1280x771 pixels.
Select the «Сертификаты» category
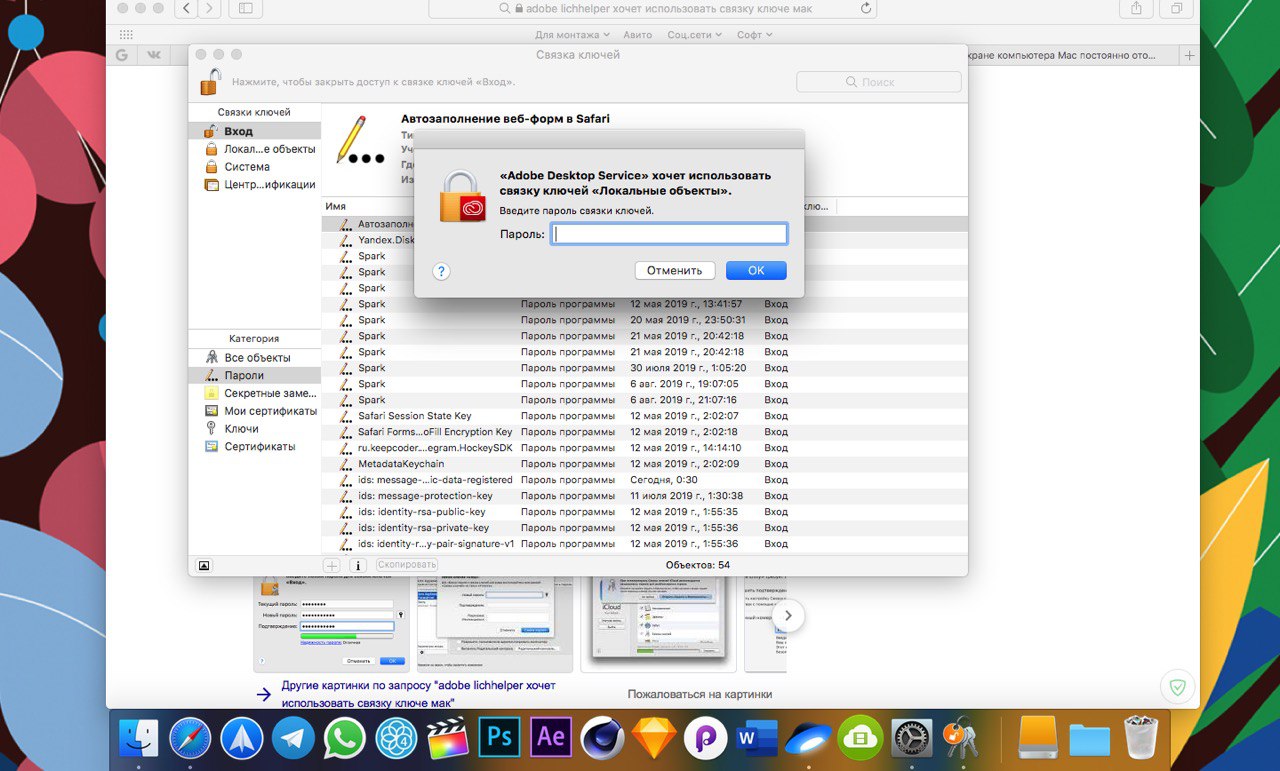(254, 447)
